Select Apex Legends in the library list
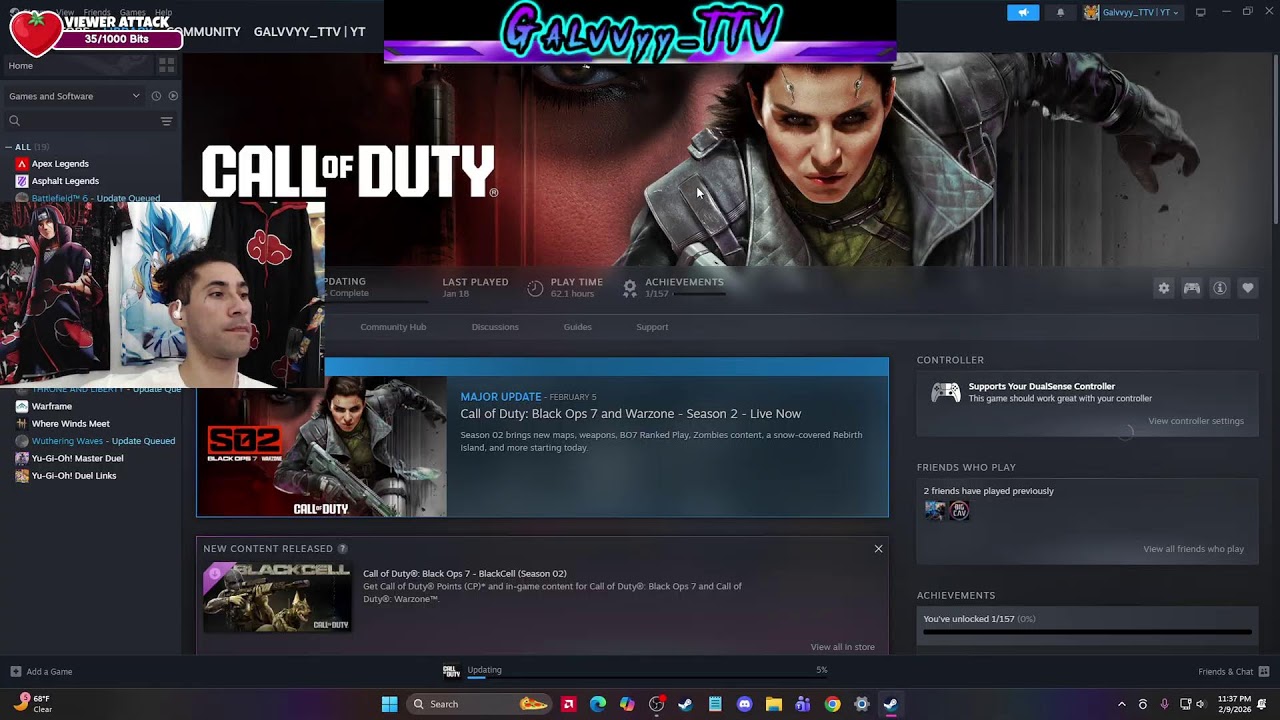This screenshot has height=720, width=1280. pos(60,164)
